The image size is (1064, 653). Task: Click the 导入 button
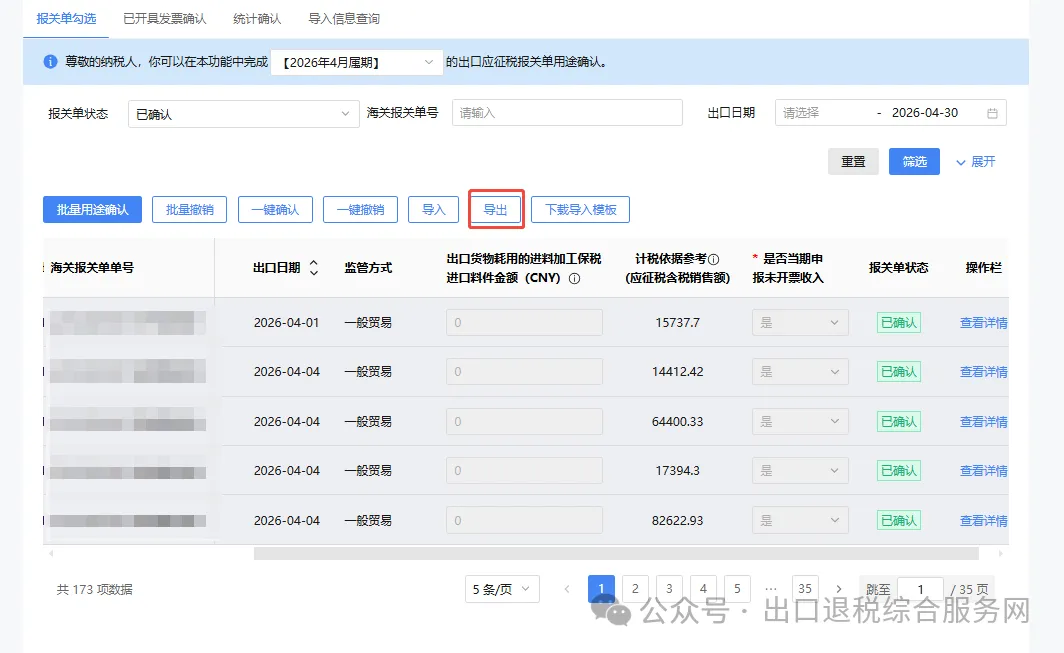[434, 210]
